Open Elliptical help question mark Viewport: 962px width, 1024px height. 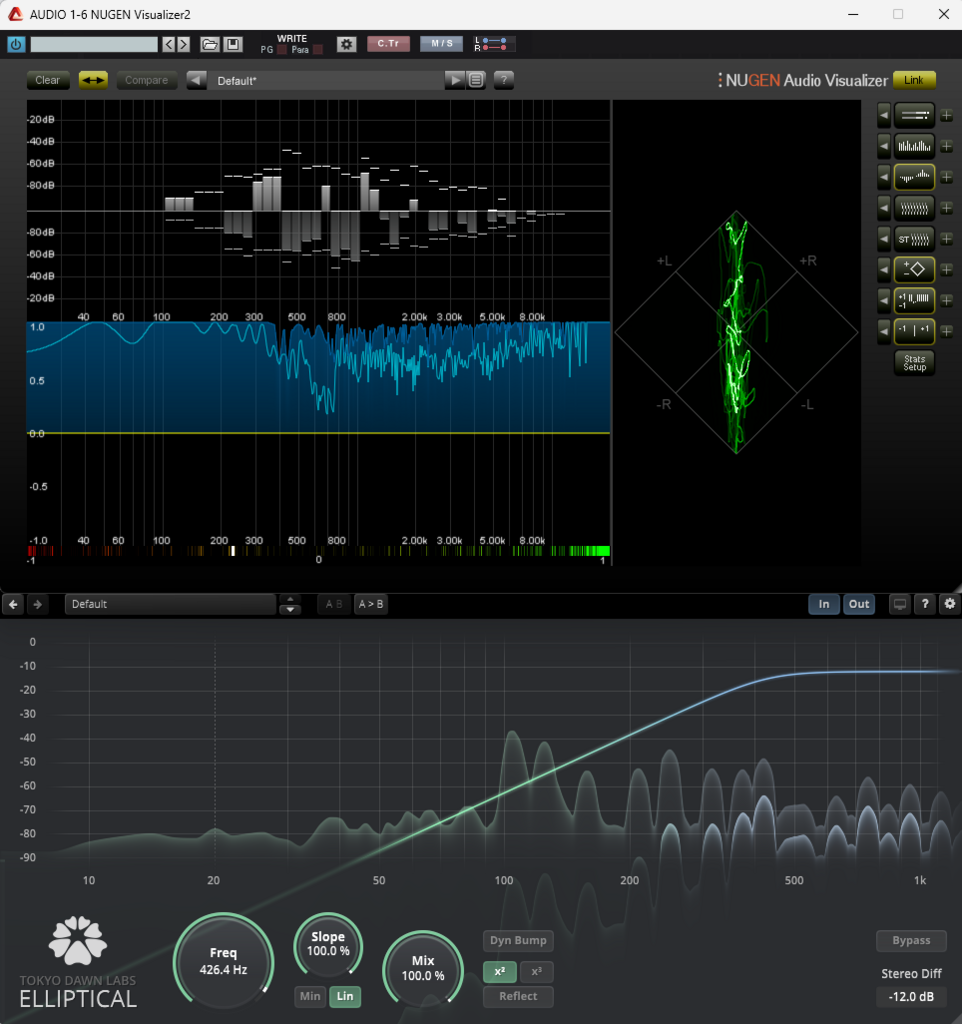click(925, 604)
